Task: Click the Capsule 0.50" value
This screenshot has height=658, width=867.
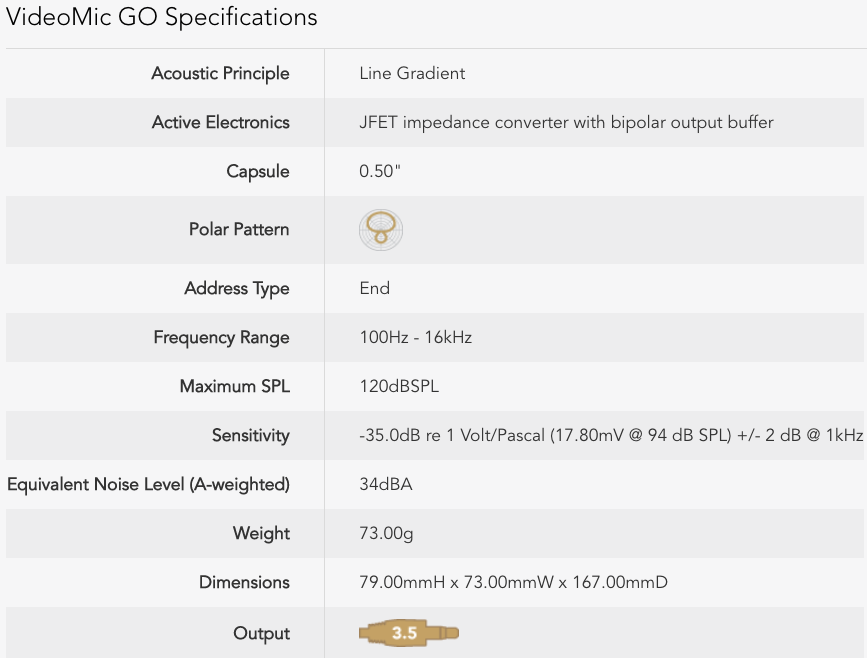Action: (379, 171)
